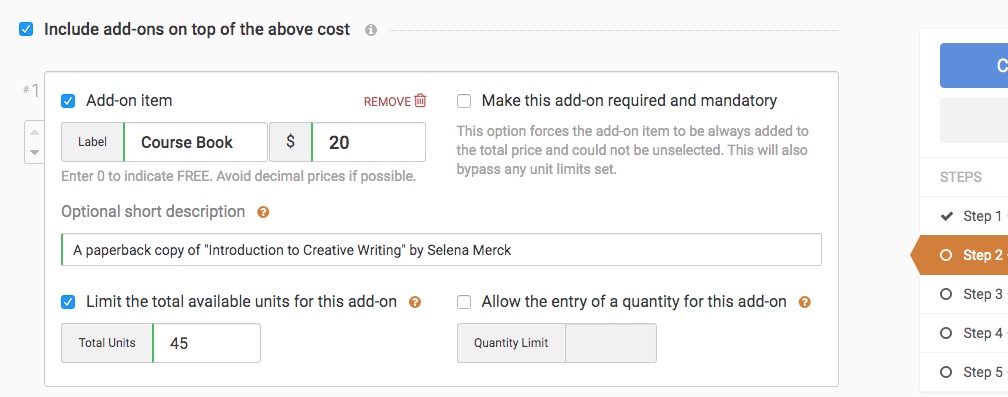Click the blue button at top right
Screen dimensions: 1008x397
[974, 66]
